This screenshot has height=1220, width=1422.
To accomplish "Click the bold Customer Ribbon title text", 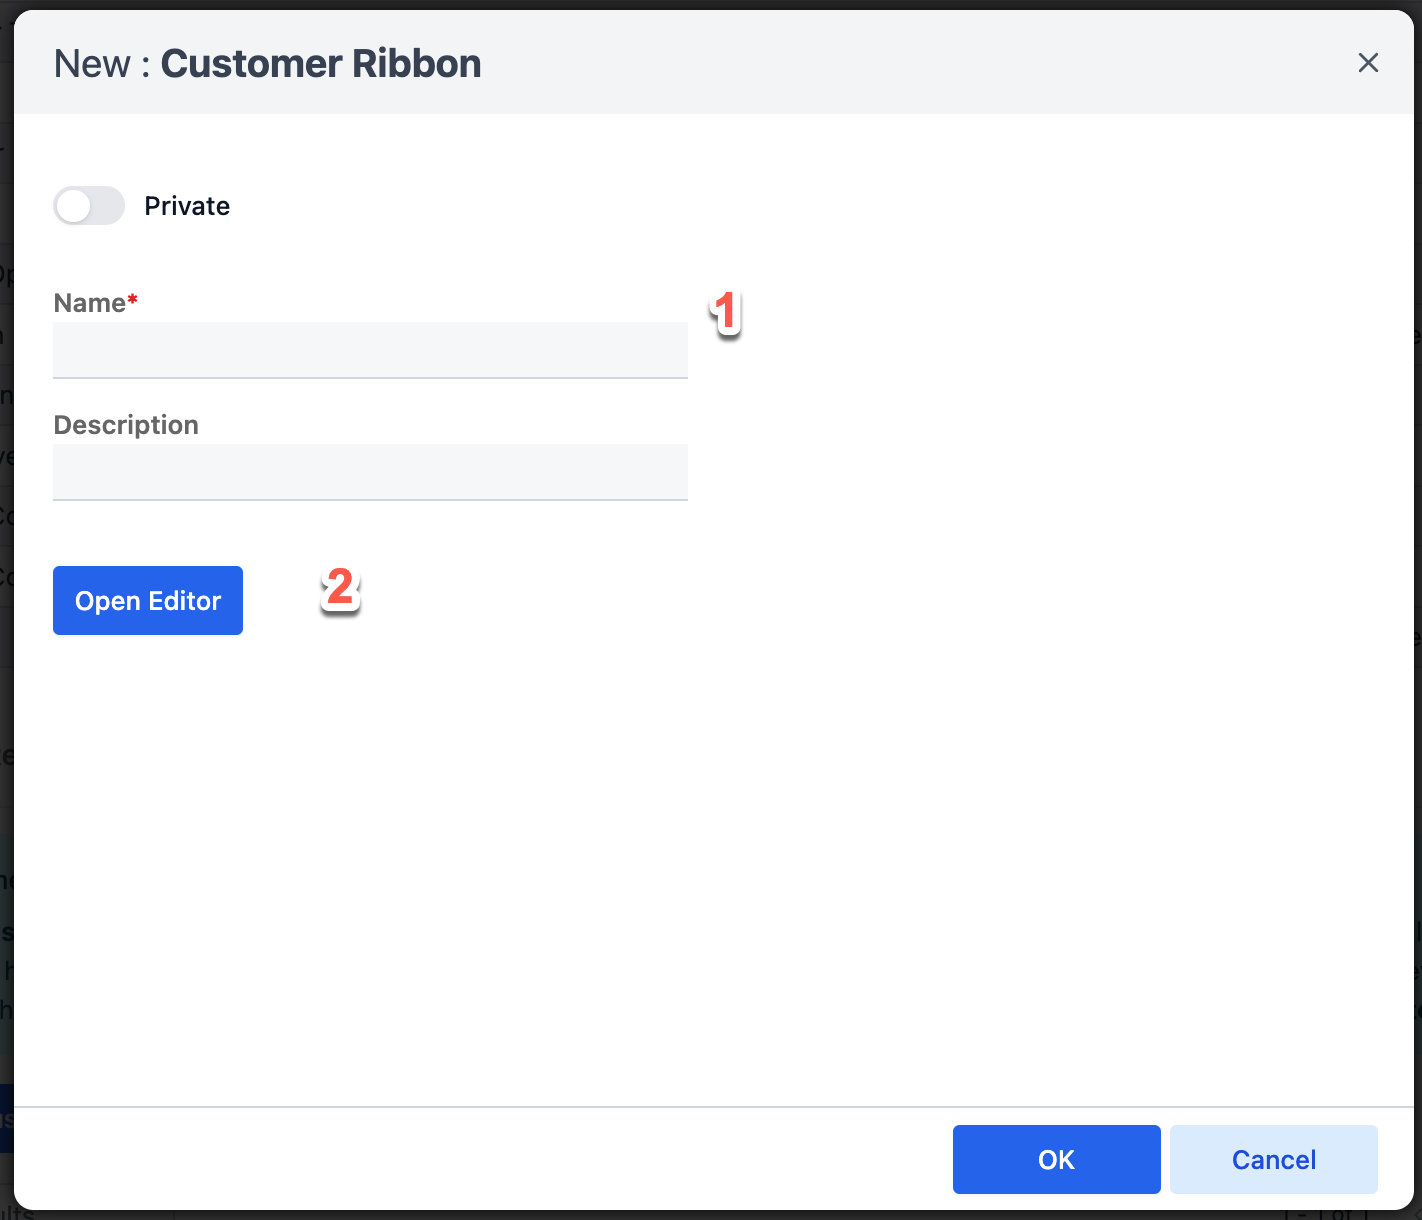I will tap(321, 64).
